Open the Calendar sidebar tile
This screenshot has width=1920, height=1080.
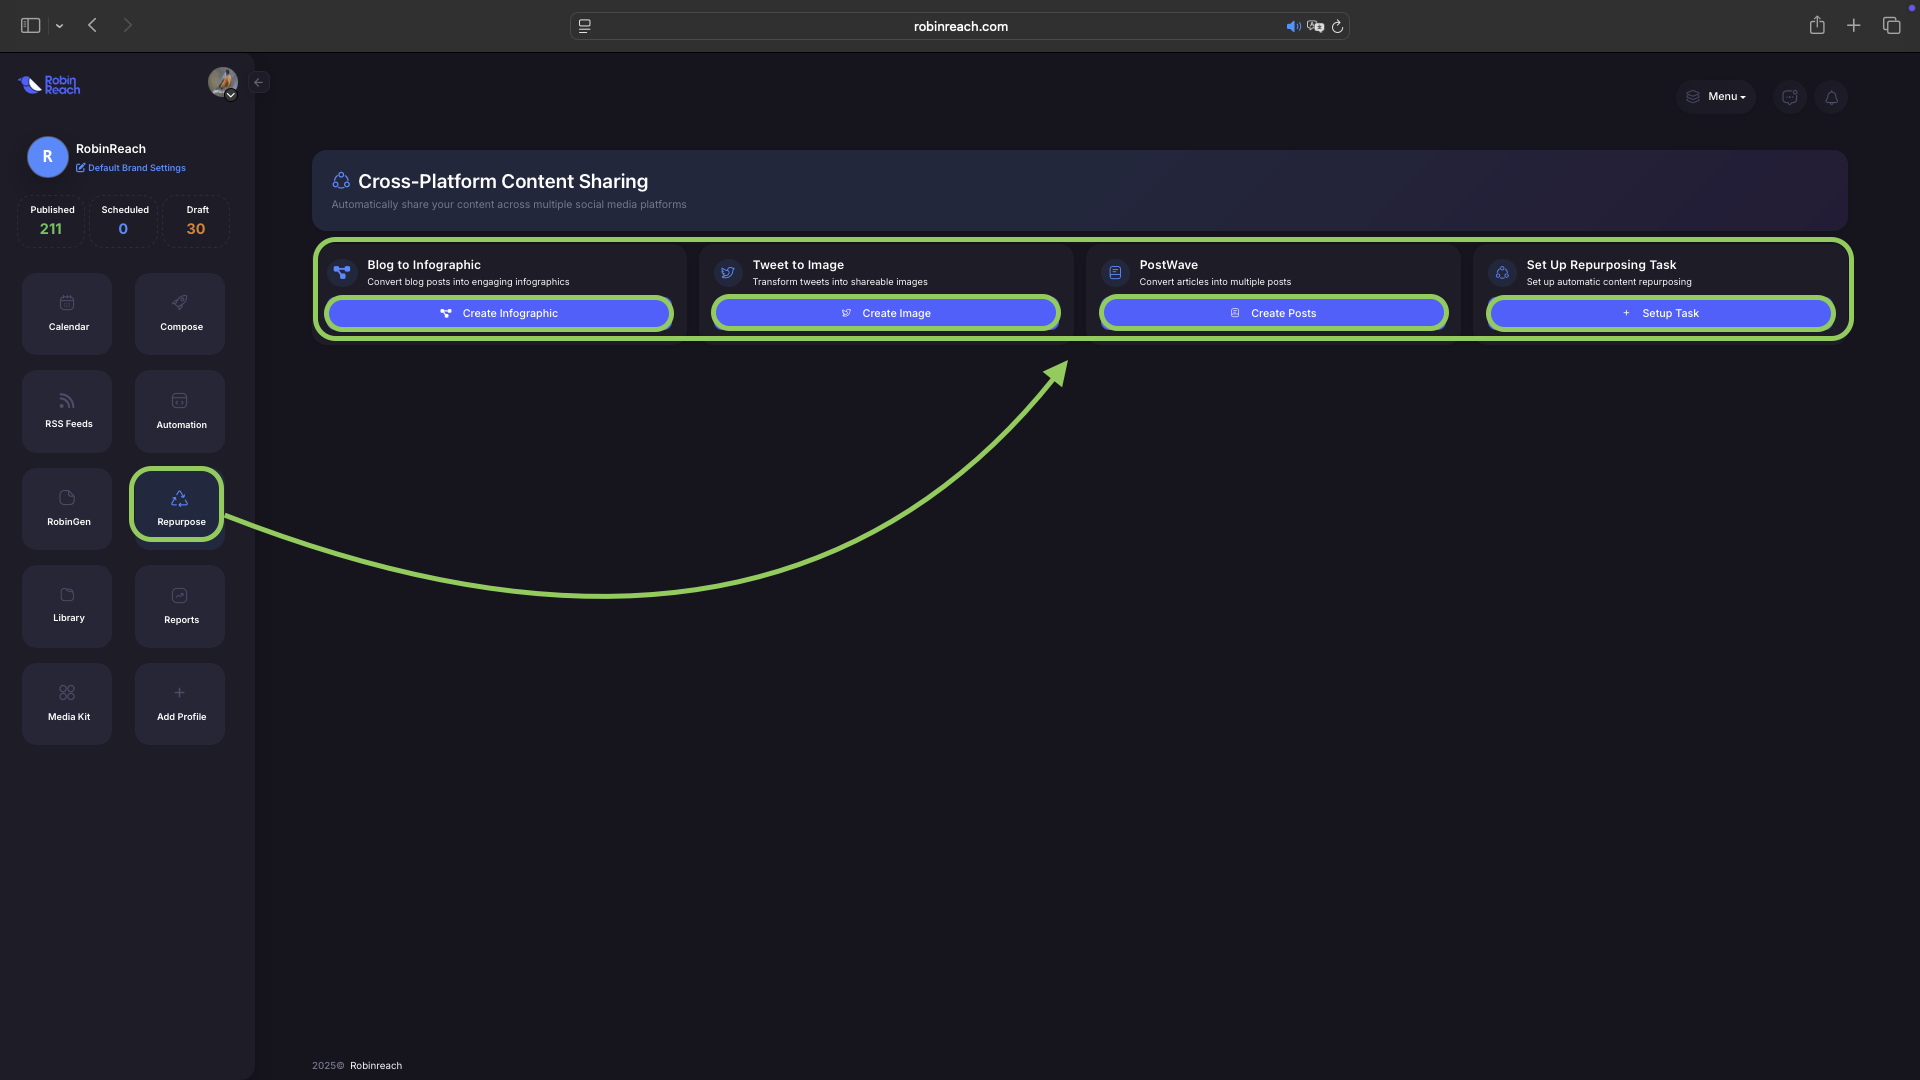(67, 313)
